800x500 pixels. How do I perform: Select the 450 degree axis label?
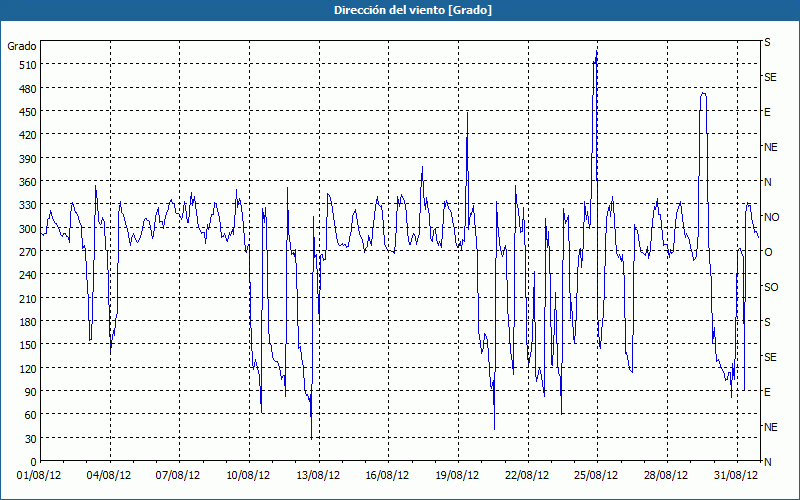tap(27, 112)
